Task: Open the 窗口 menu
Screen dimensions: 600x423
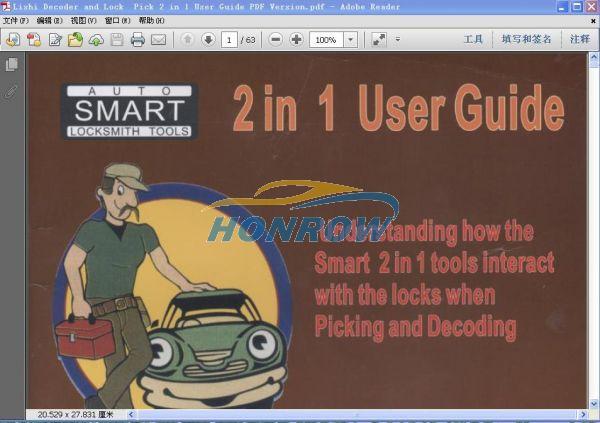Action: [117, 21]
